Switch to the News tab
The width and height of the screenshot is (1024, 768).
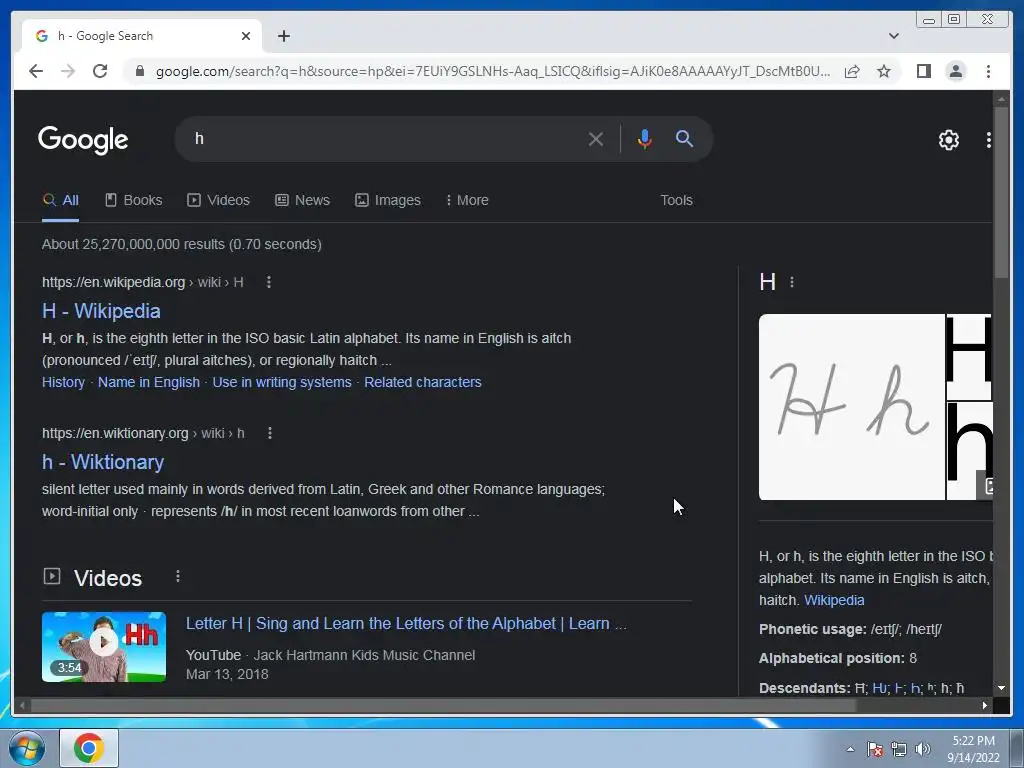click(x=302, y=200)
